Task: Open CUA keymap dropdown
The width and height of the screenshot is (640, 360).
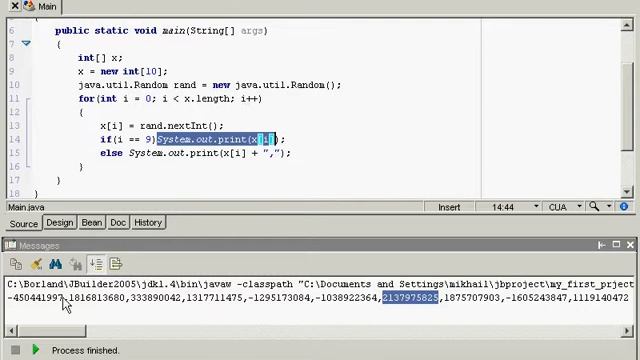Action: coord(579,207)
